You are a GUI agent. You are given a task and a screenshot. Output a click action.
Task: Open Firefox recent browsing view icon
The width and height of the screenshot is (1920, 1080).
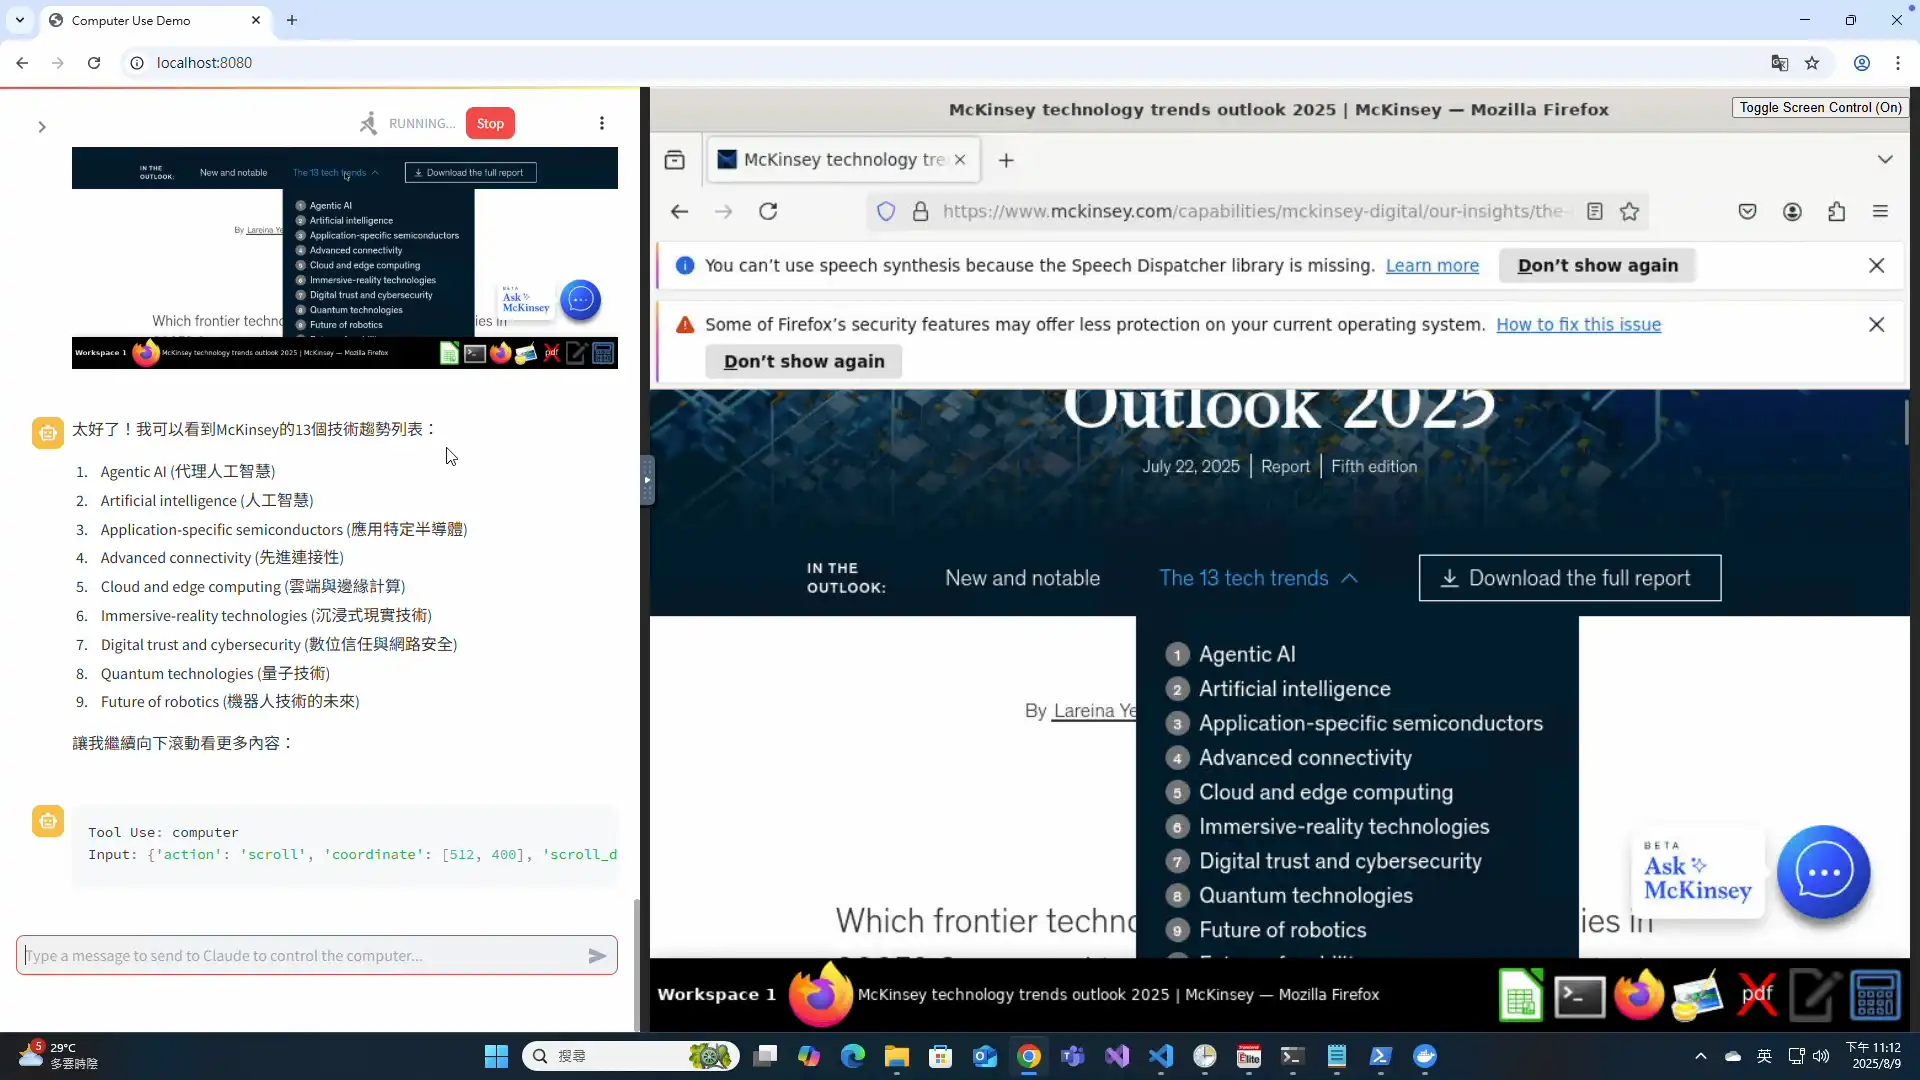(x=675, y=160)
